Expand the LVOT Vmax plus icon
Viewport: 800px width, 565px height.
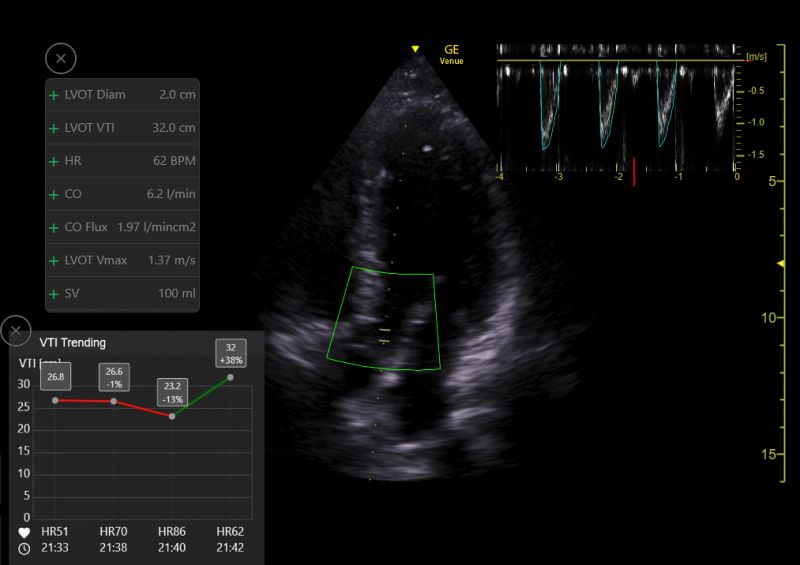(x=54, y=261)
